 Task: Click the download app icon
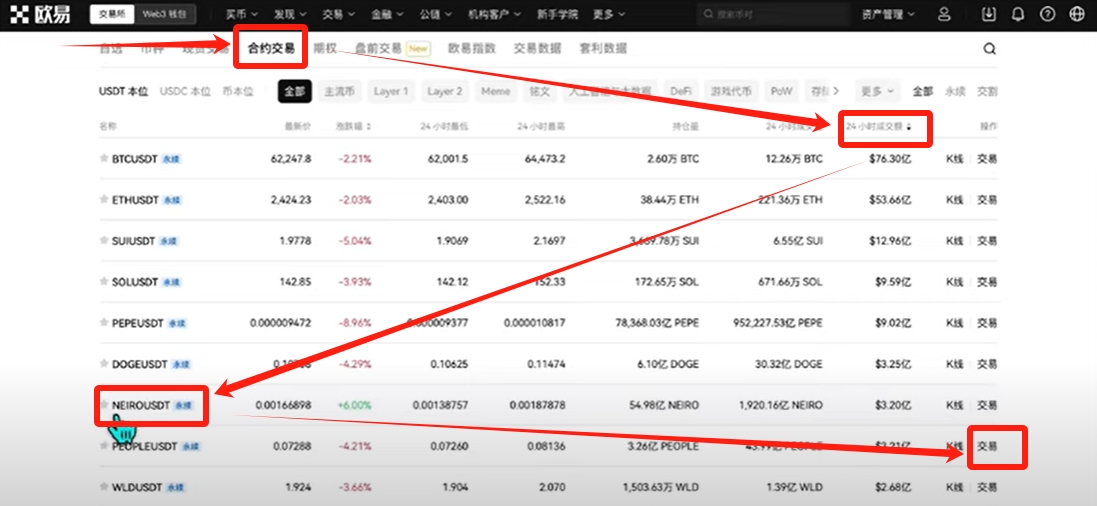point(989,14)
